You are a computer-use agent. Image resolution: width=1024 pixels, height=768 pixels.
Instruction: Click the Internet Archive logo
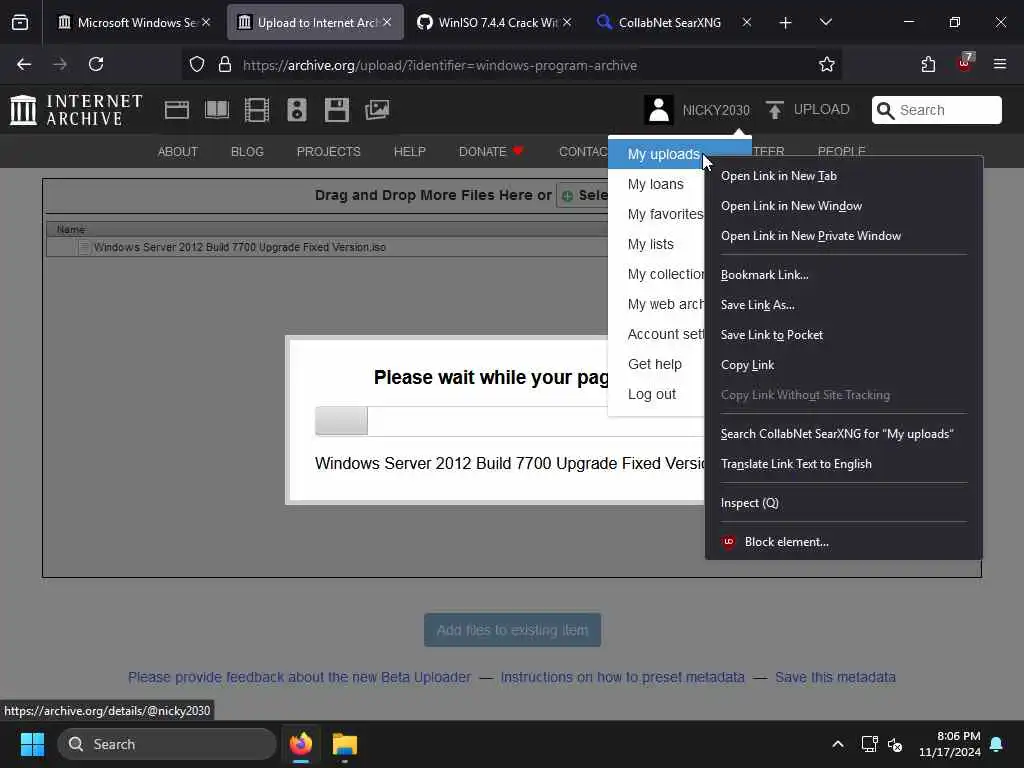click(76, 110)
